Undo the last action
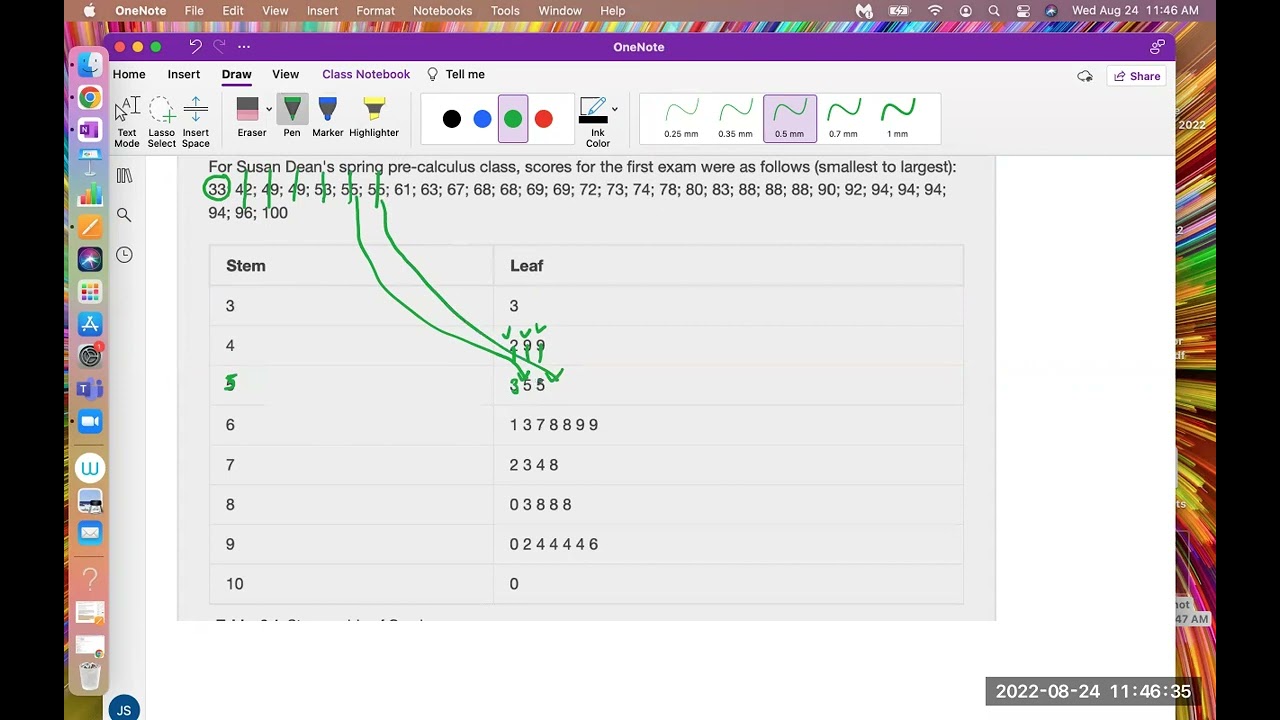The width and height of the screenshot is (1280, 720). (x=195, y=46)
